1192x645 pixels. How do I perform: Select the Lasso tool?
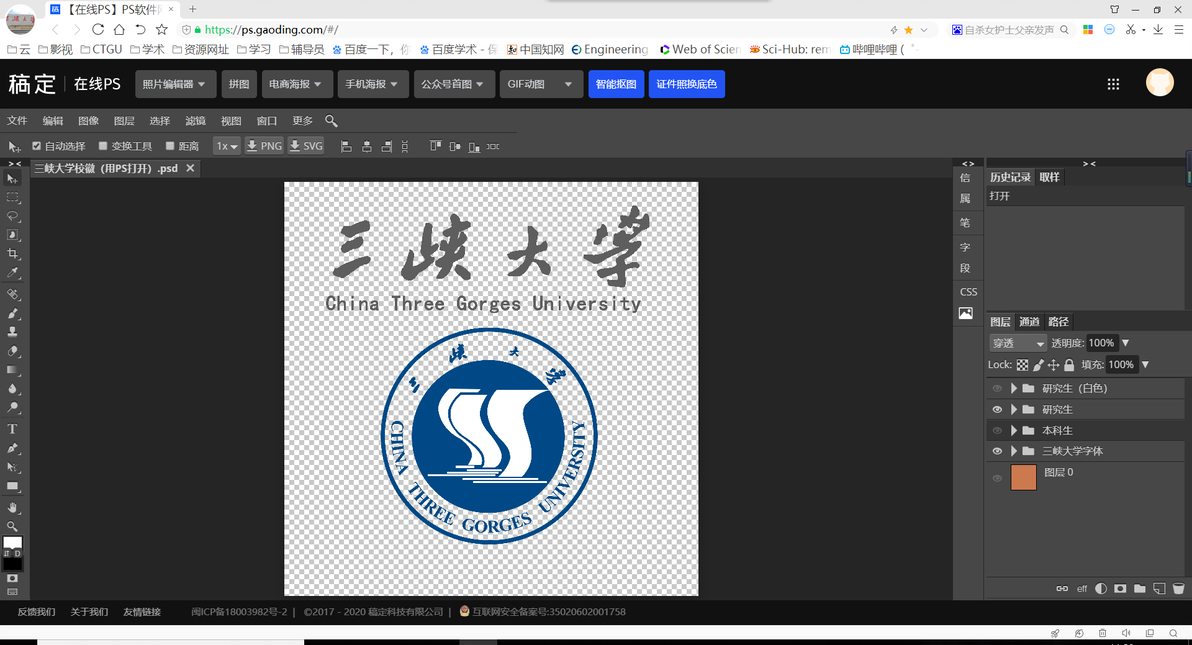(x=12, y=216)
